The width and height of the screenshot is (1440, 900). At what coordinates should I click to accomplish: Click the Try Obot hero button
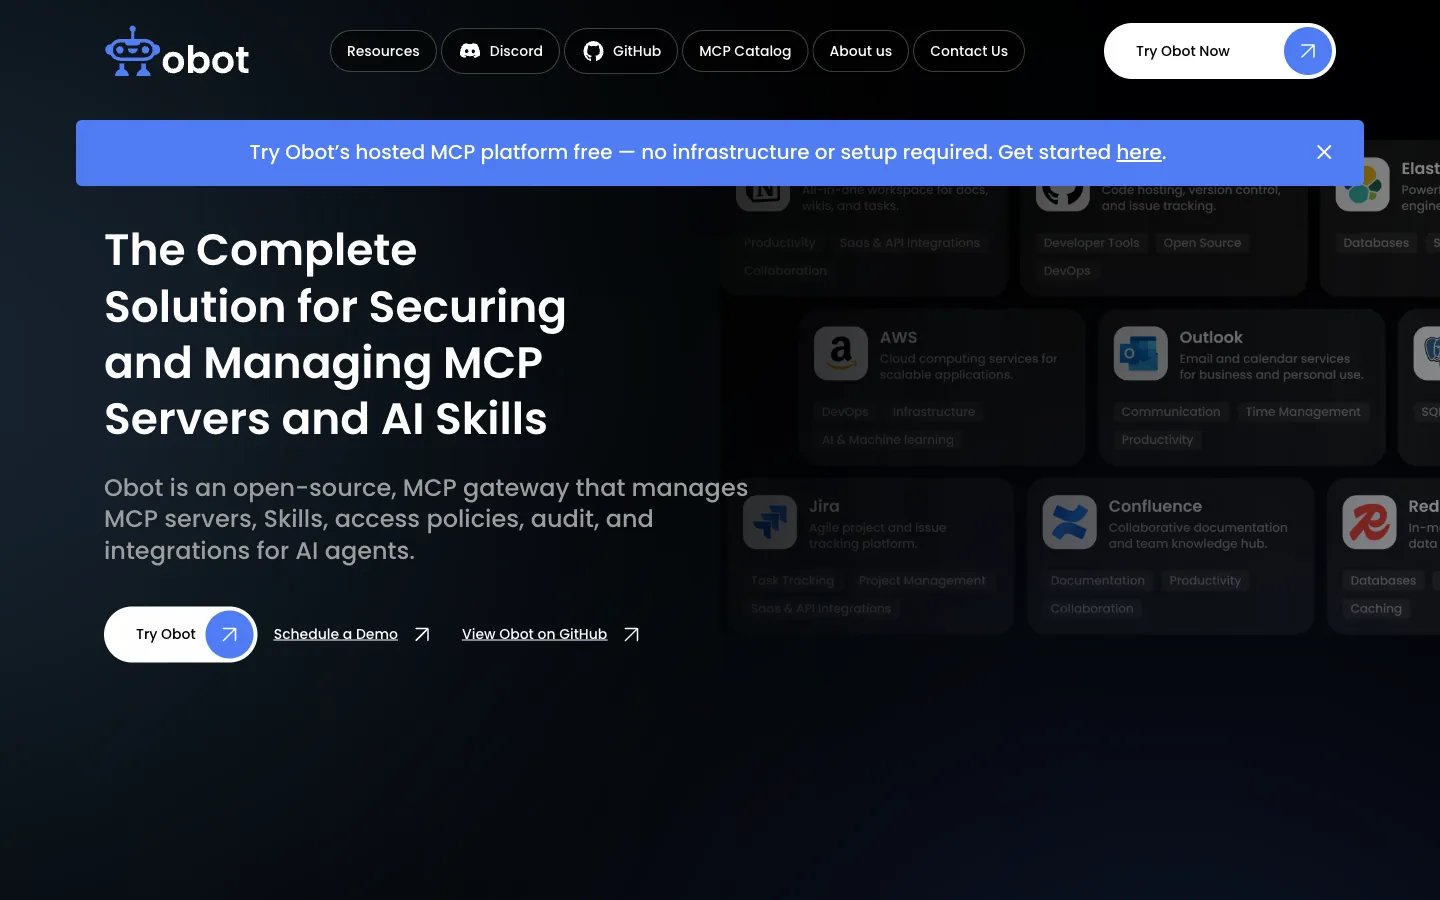point(180,634)
